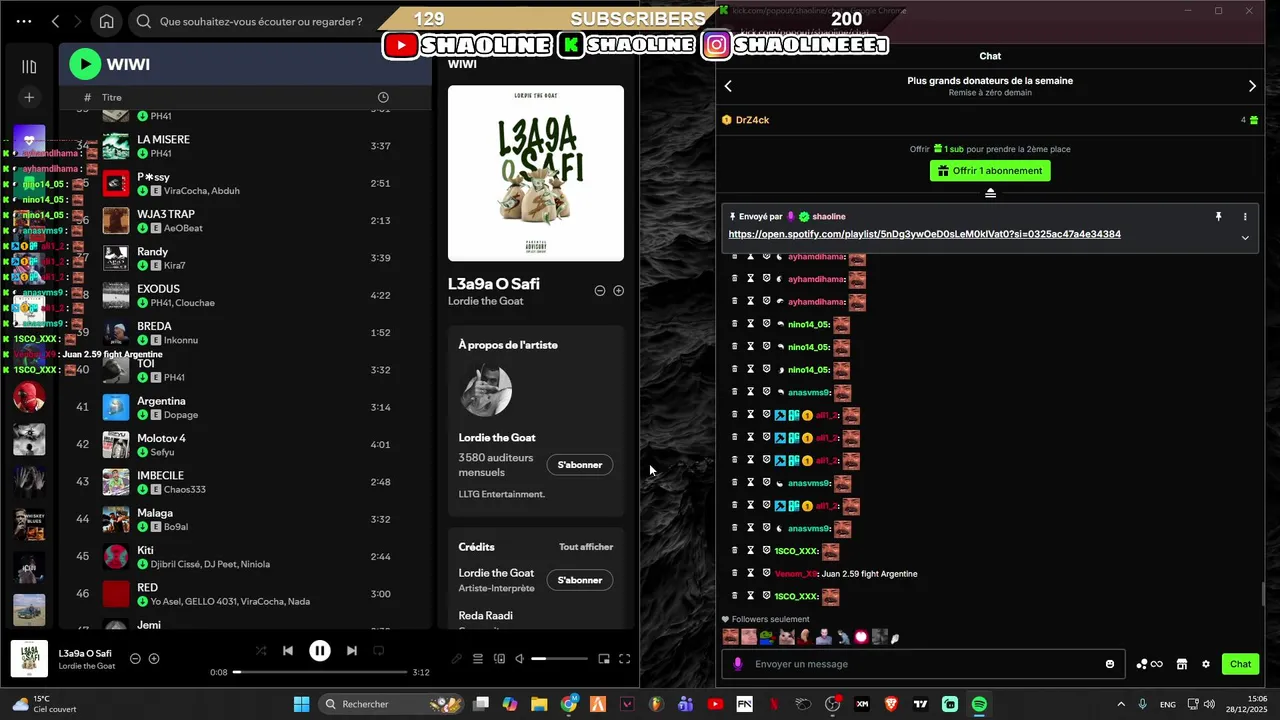Viewport: 1280px width, 720px height.
Task: Select the track IMBECILE by Chaos333
Action: click(245, 482)
